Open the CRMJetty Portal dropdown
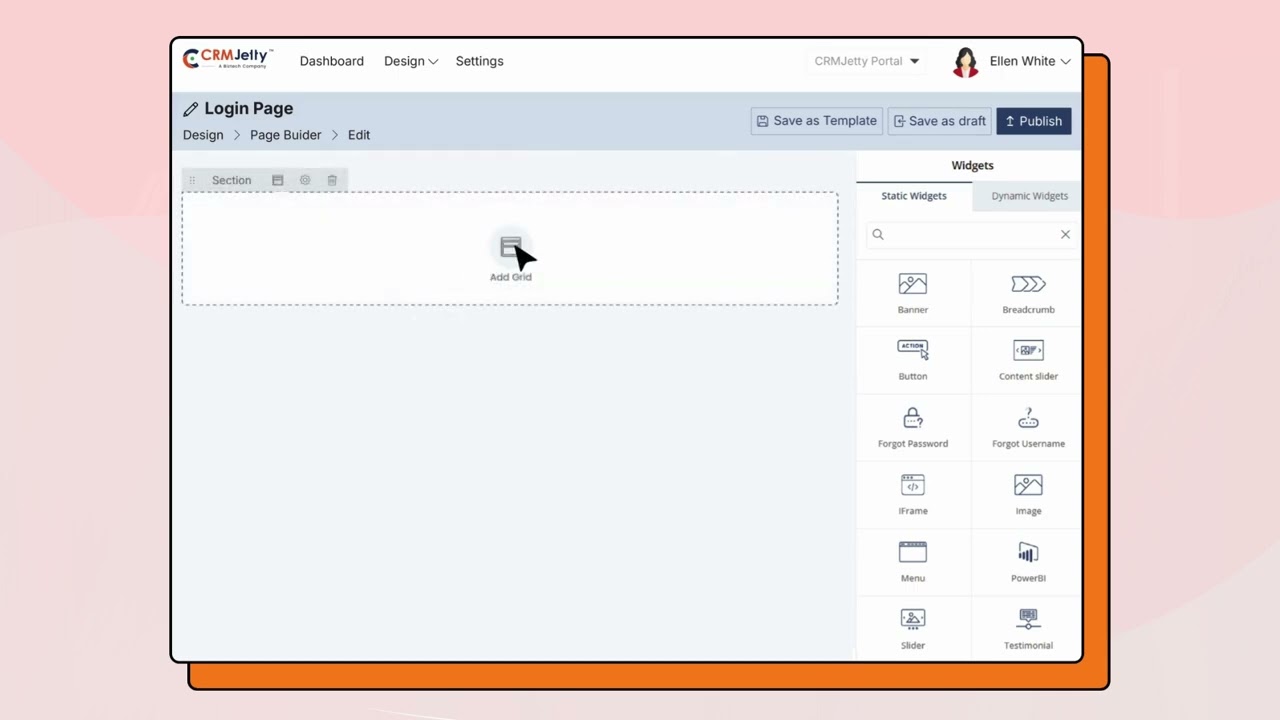This screenshot has height=720, width=1280. pos(866,61)
